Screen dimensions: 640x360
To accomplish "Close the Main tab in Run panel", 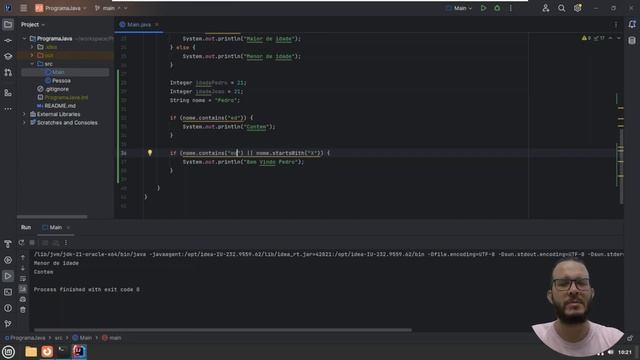I will (68, 227).
